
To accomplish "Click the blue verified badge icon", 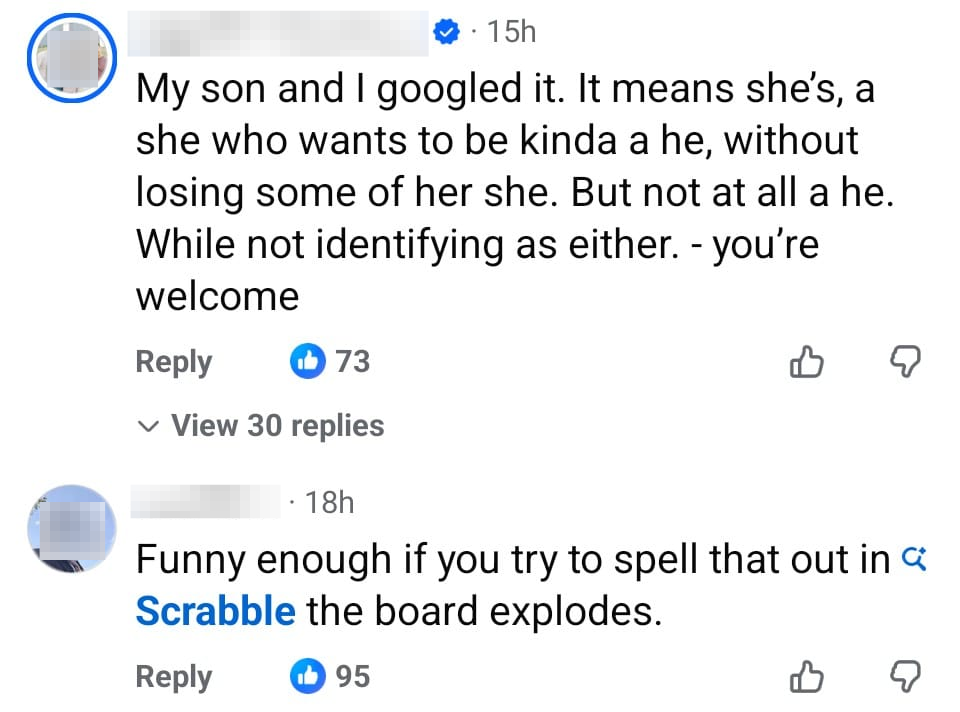I will click(445, 33).
